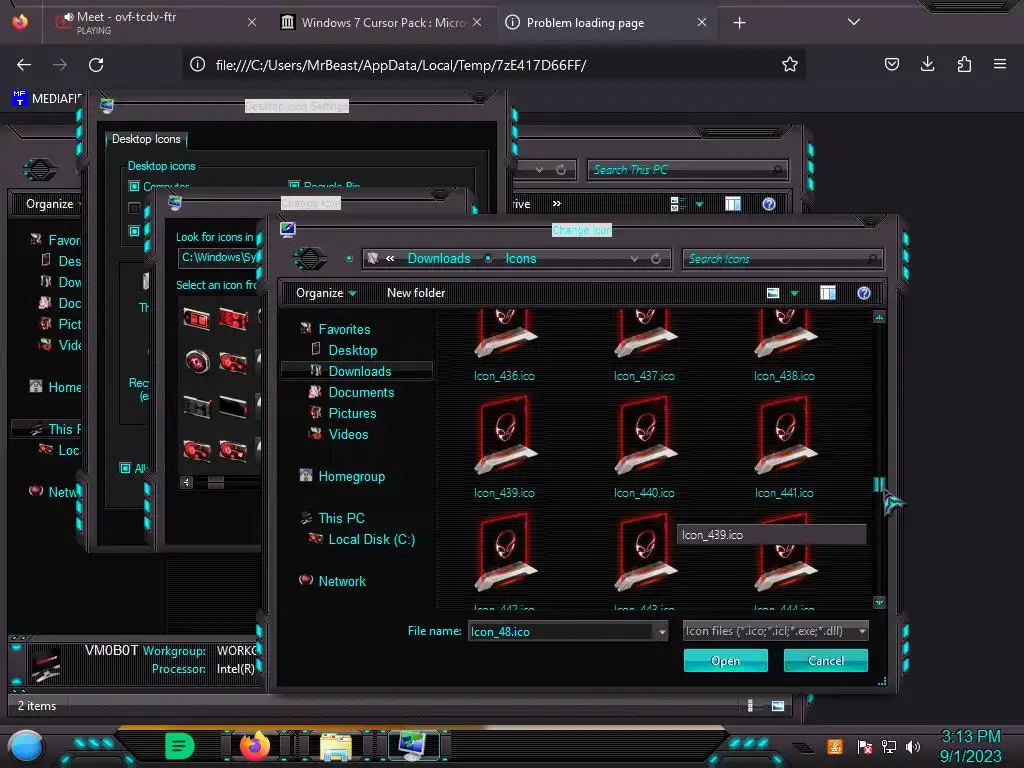Viewport: 1024px width, 768px height.
Task: Select Favorites in the navigation tree
Action: pos(344,329)
